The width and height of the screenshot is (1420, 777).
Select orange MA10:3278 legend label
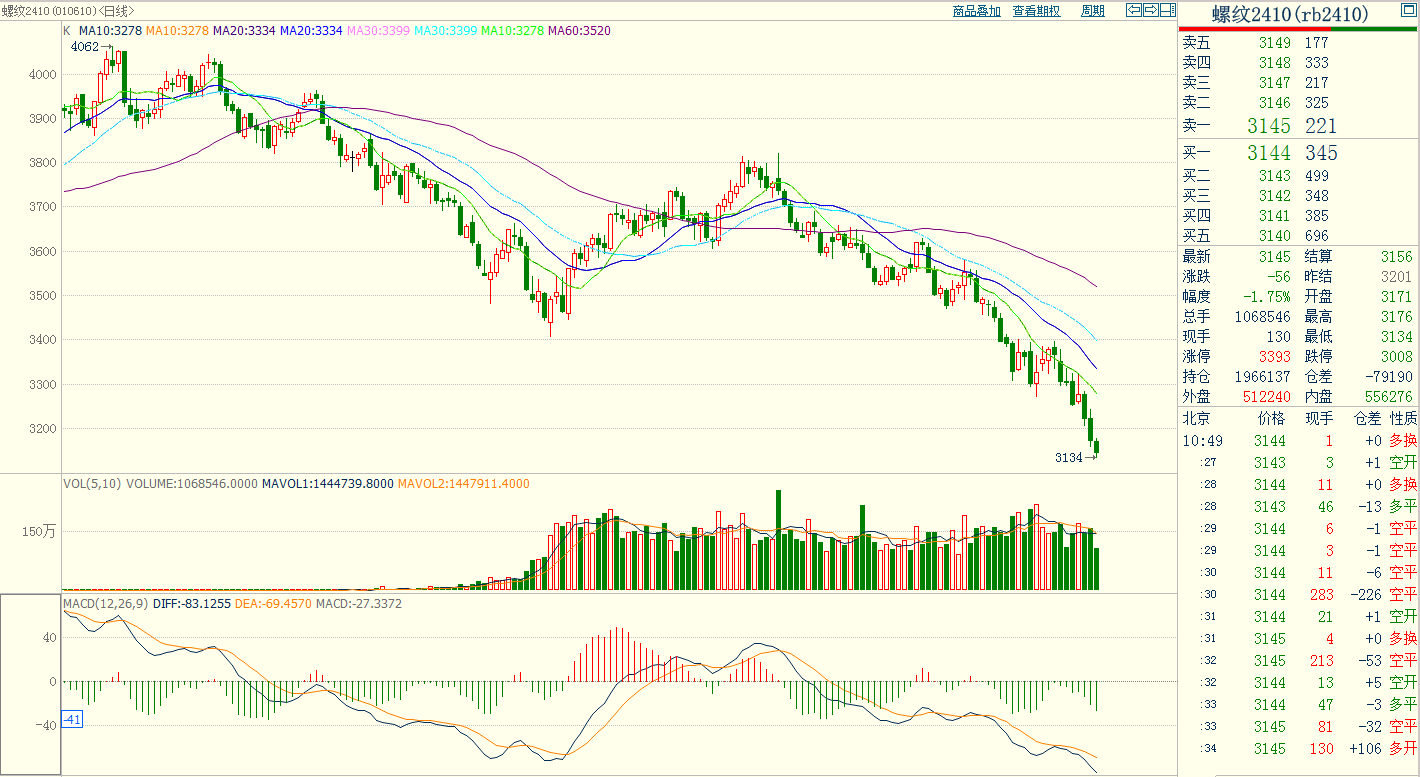(177, 31)
